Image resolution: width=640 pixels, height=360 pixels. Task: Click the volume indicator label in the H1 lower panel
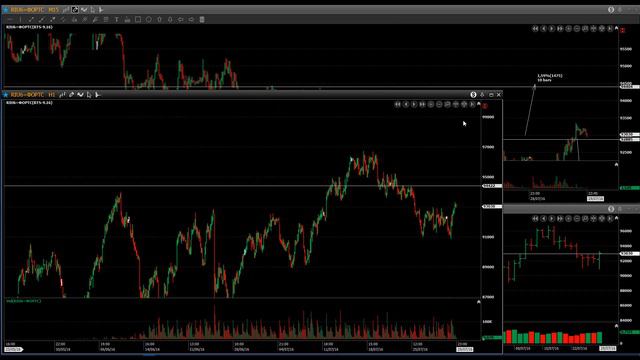click(24, 301)
